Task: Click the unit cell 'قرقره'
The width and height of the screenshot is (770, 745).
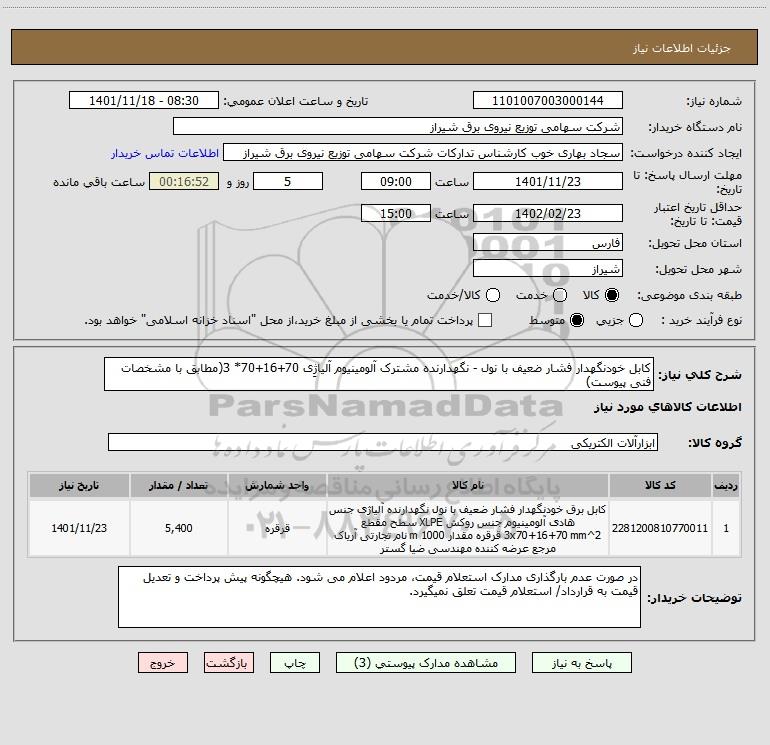Action: coord(277,528)
